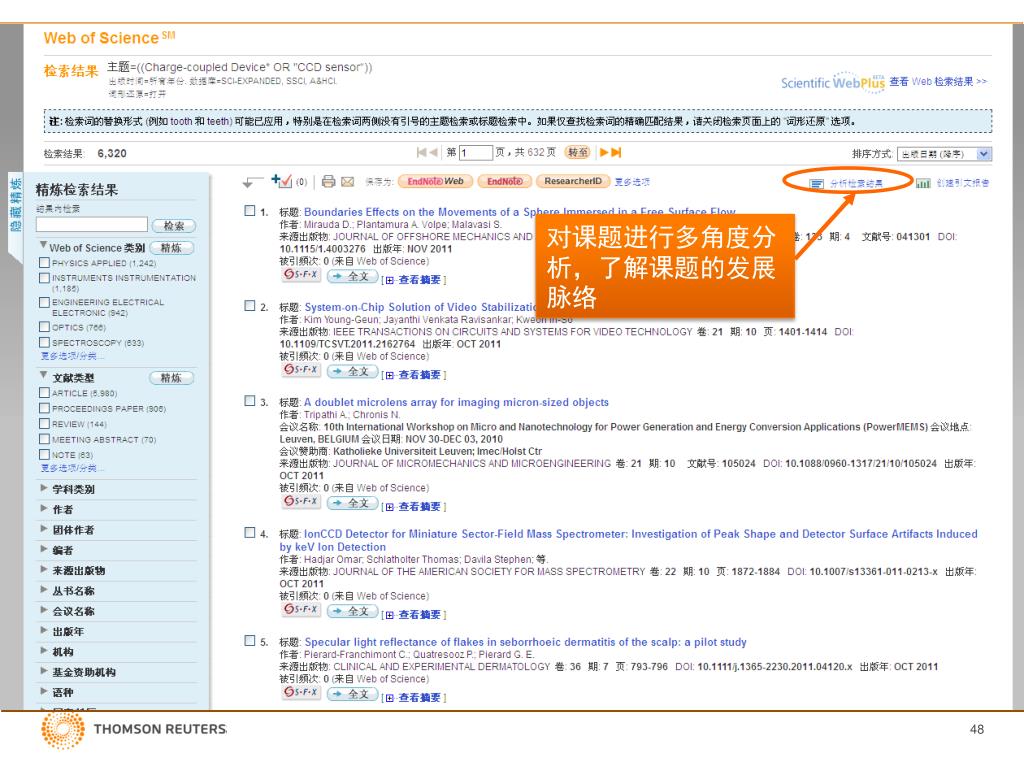The height and width of the screenshot is (768, 1024).
Task: Click S·F·X icon for result 2
Action: pos(301,370)
